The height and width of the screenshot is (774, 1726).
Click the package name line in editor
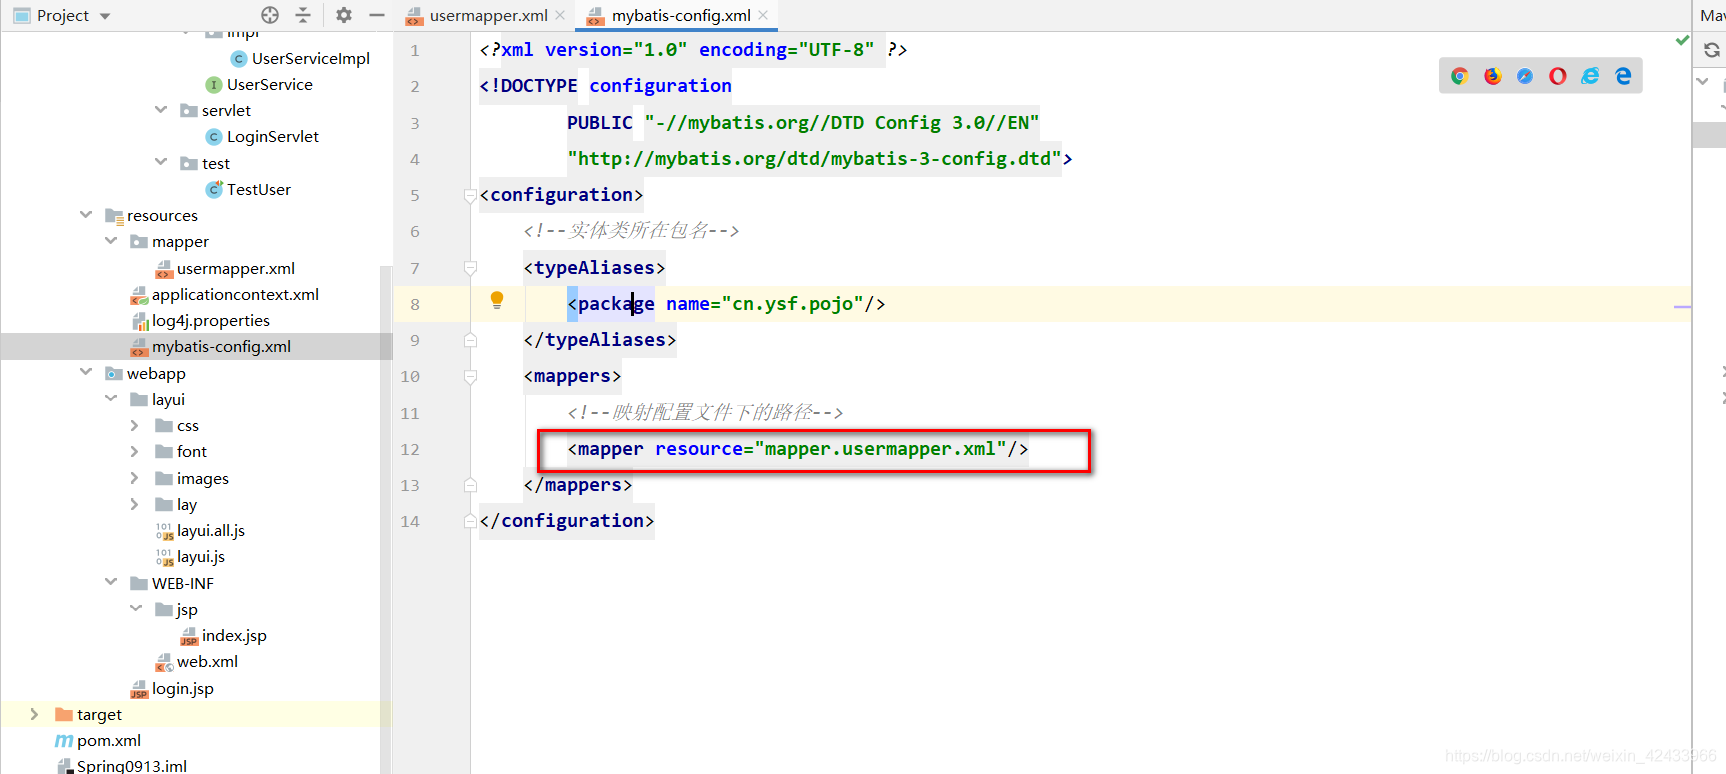pyautogui.click(x=726, y=303)
